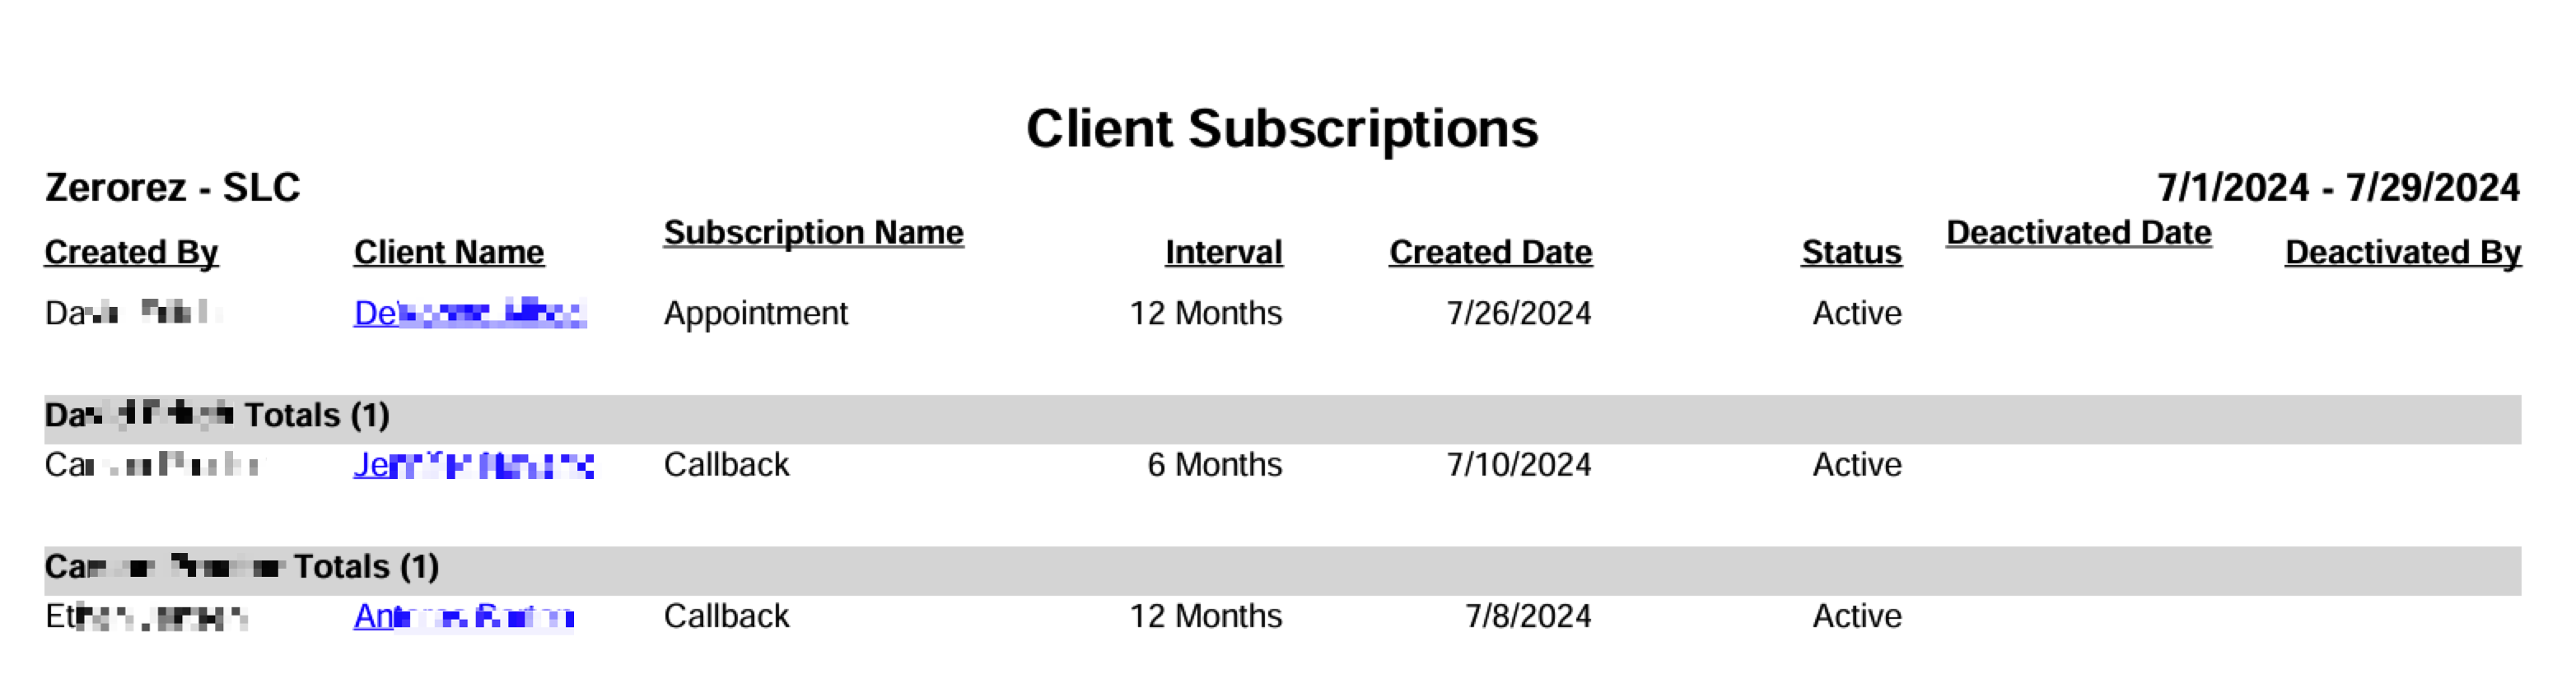
Task: Click the 7/26/2024 created date cell
Action: point(1519,313)
